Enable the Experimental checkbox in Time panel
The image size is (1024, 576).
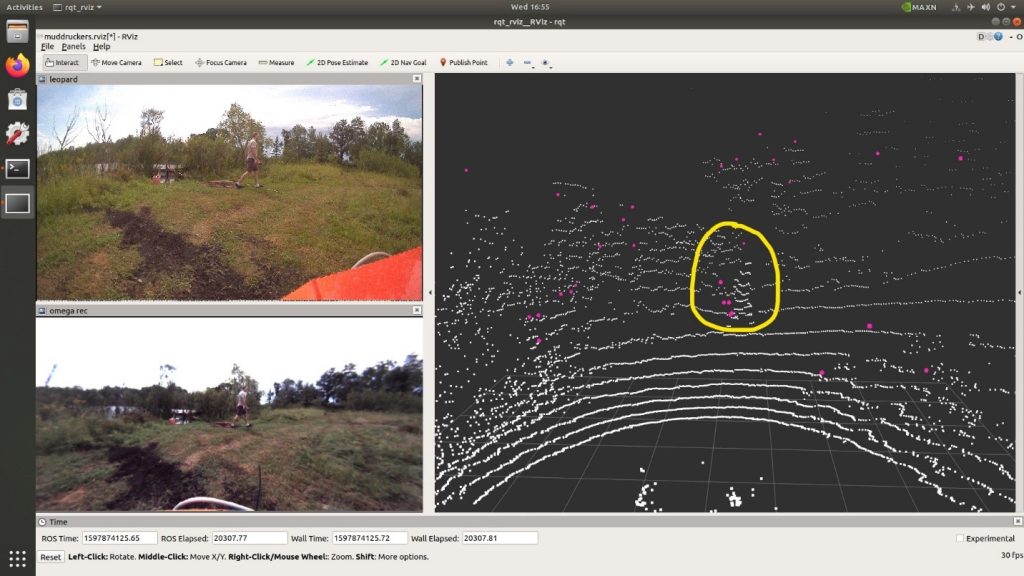point(962,537)
